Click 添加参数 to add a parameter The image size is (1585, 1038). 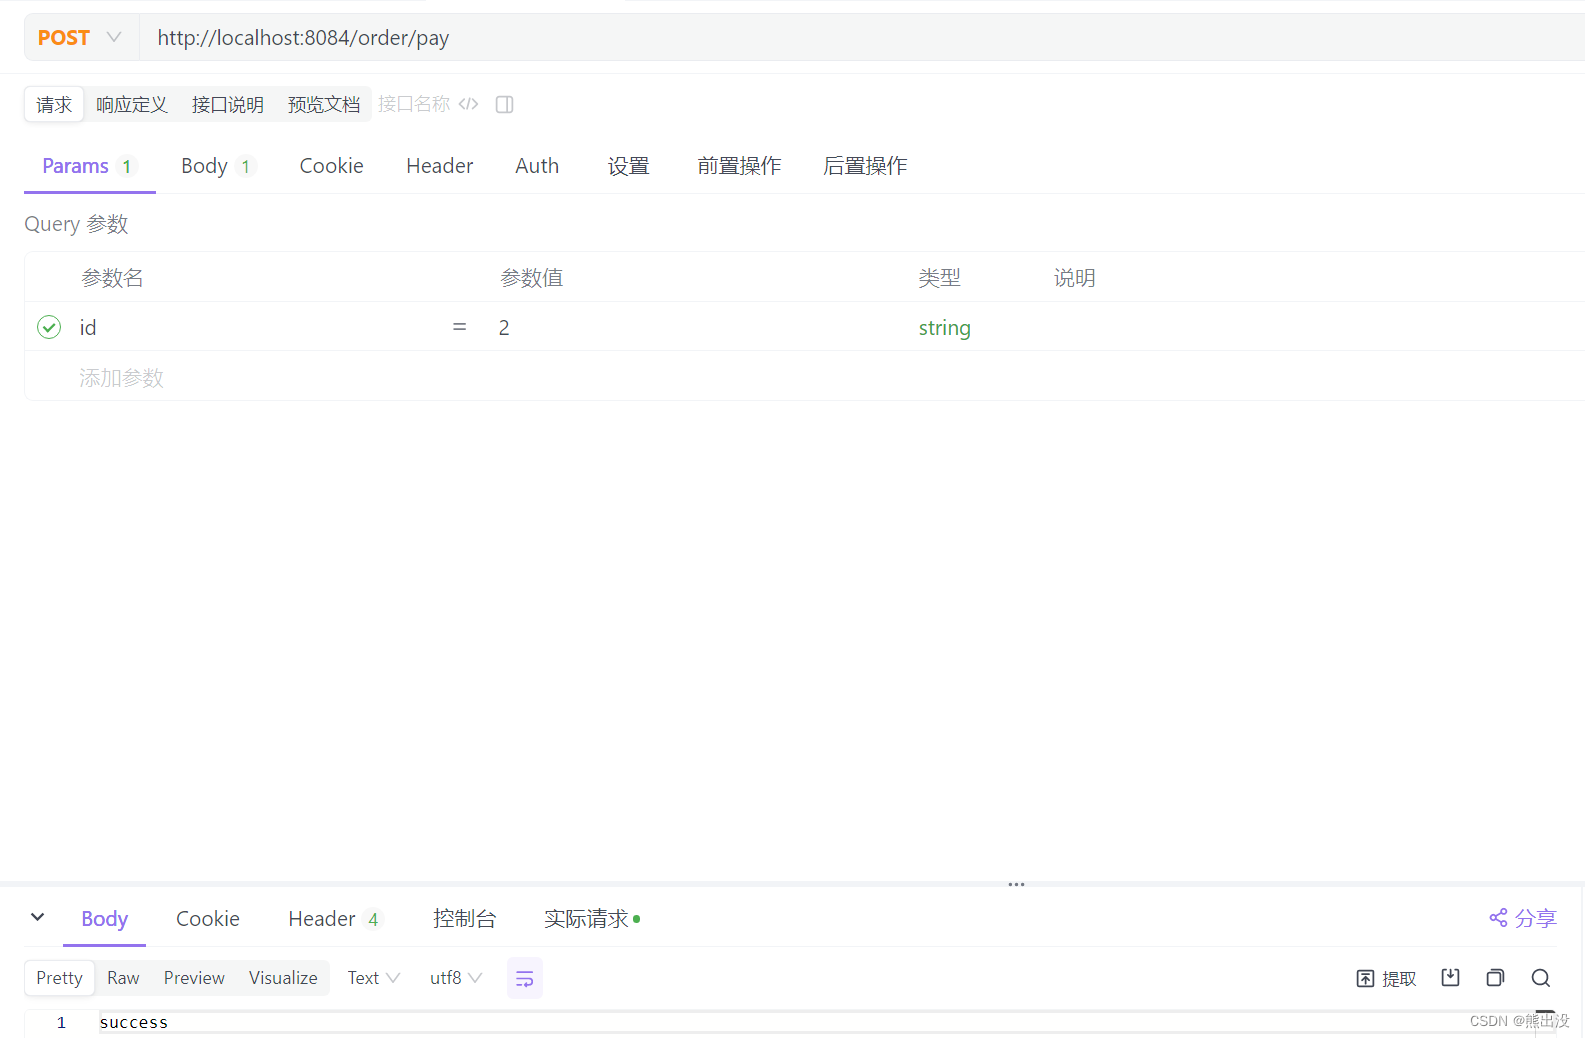122,378
